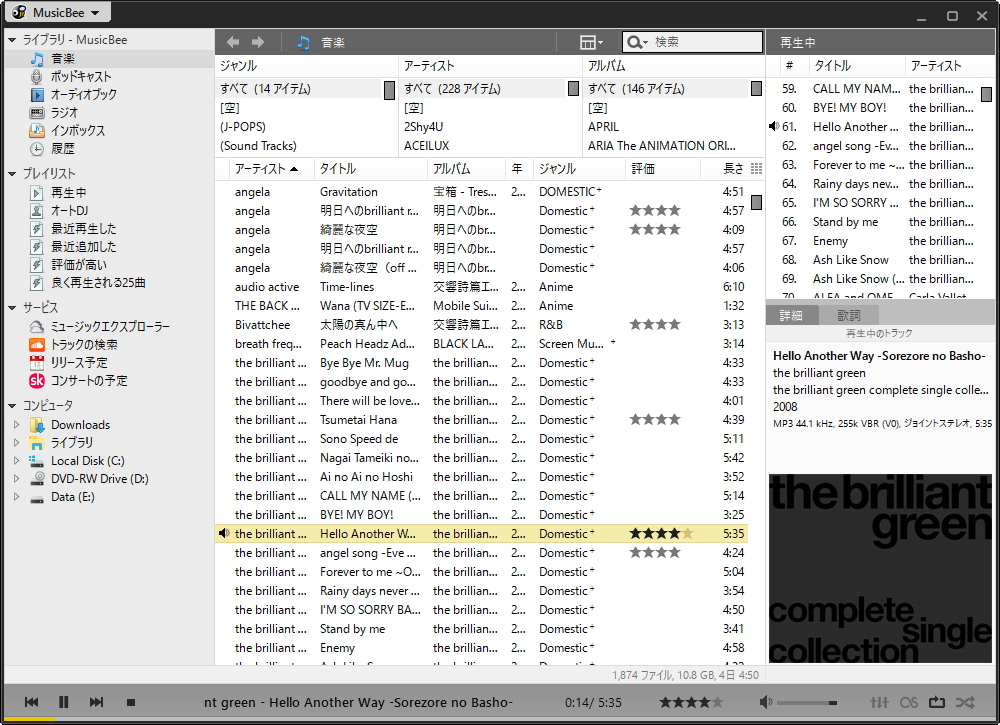Screen dimensions: 1000x725
Task: Click the playback progress bar at bottom
Action: tap(500, 719)
